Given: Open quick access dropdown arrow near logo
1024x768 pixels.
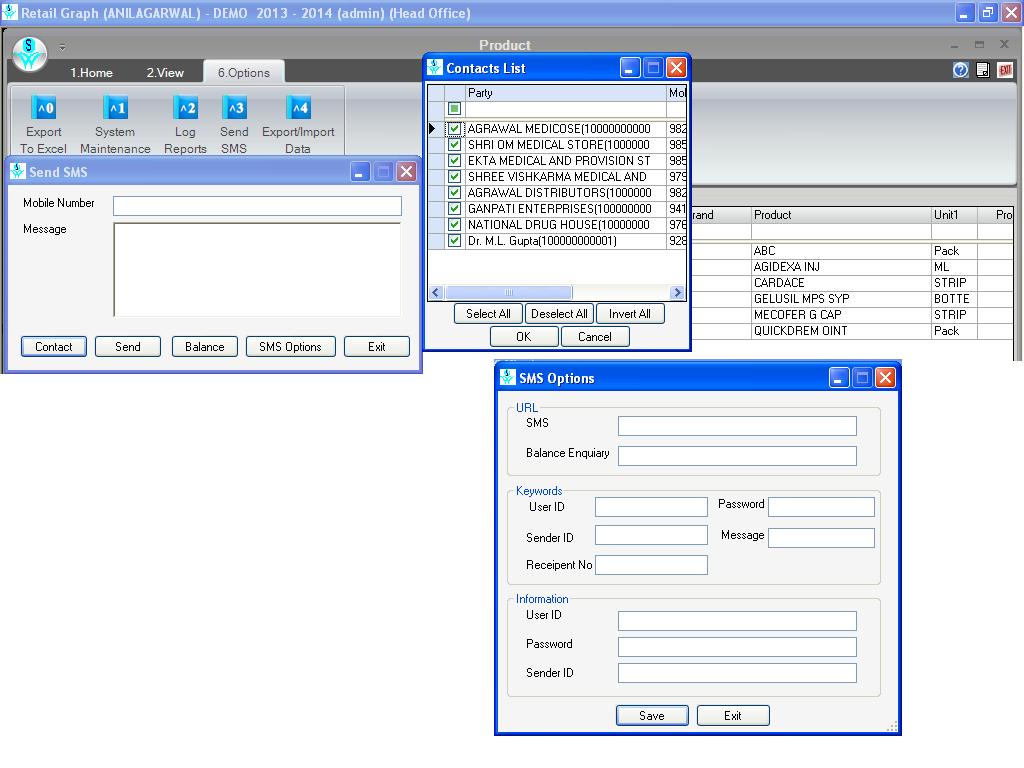Looking at the screenshot, I should tap(62, 47).
